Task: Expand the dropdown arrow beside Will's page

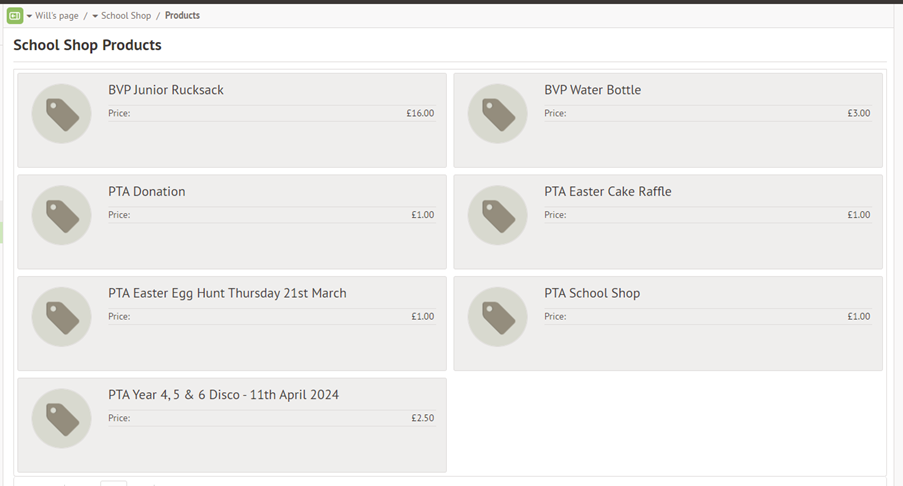Action: point(29,16)
